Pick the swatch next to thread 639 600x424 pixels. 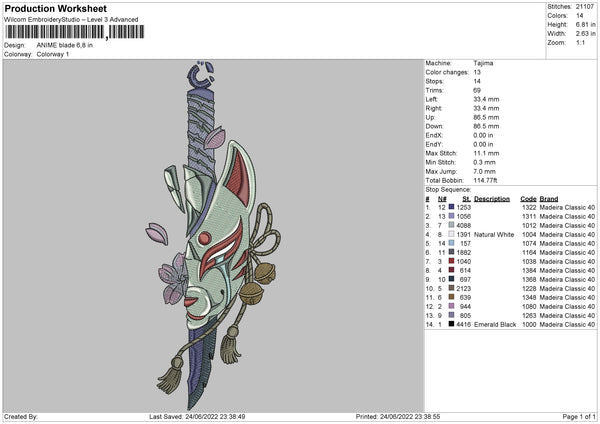coord(452,297)
